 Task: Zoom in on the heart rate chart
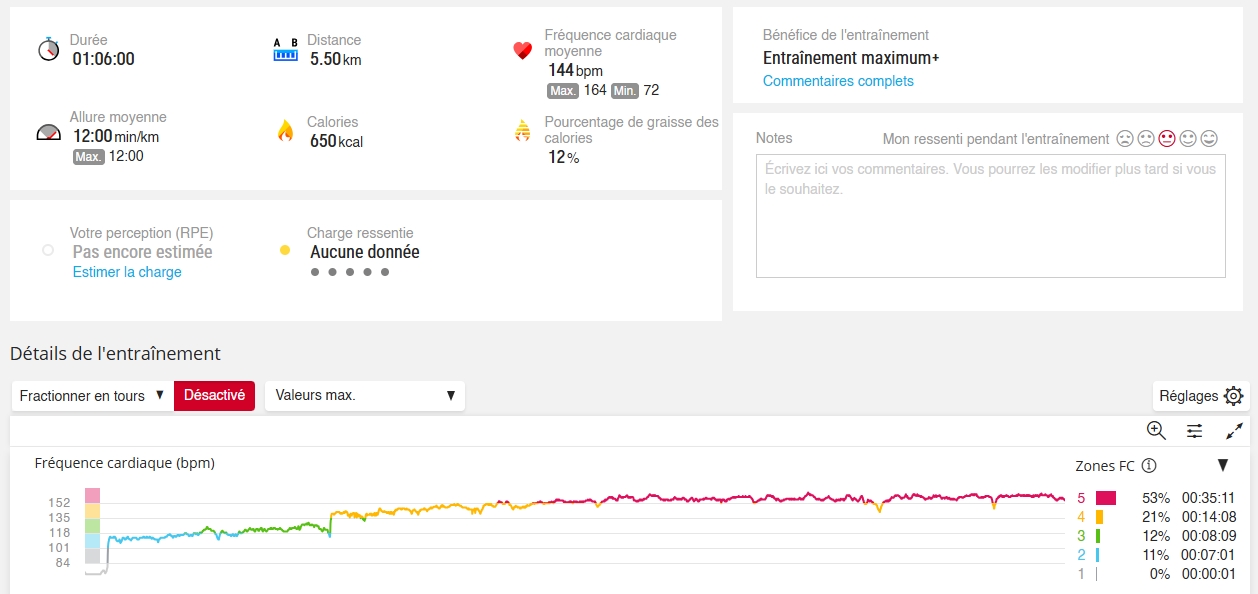tap(1156, 430)
